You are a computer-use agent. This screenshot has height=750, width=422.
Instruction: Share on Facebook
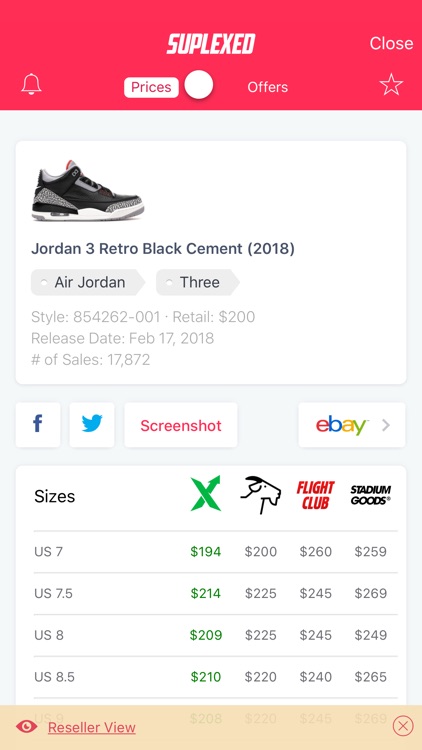38,425
